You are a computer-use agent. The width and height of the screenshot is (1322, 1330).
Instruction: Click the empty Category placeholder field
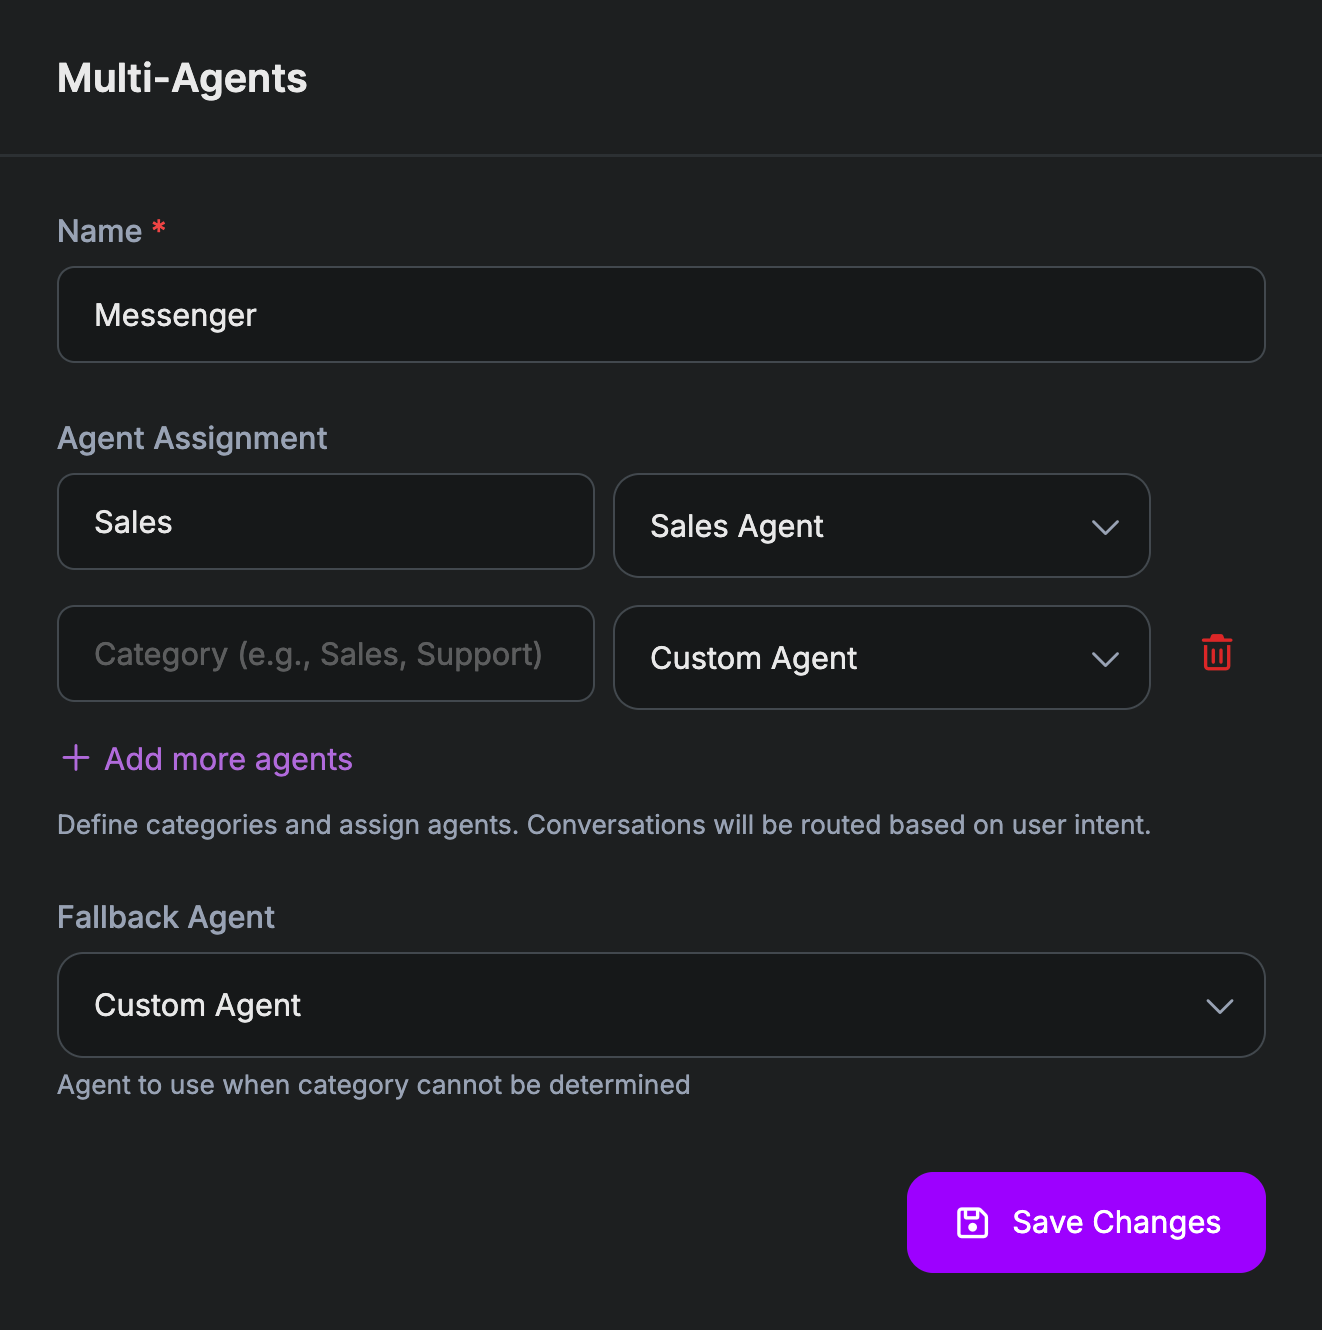[326, 654]
